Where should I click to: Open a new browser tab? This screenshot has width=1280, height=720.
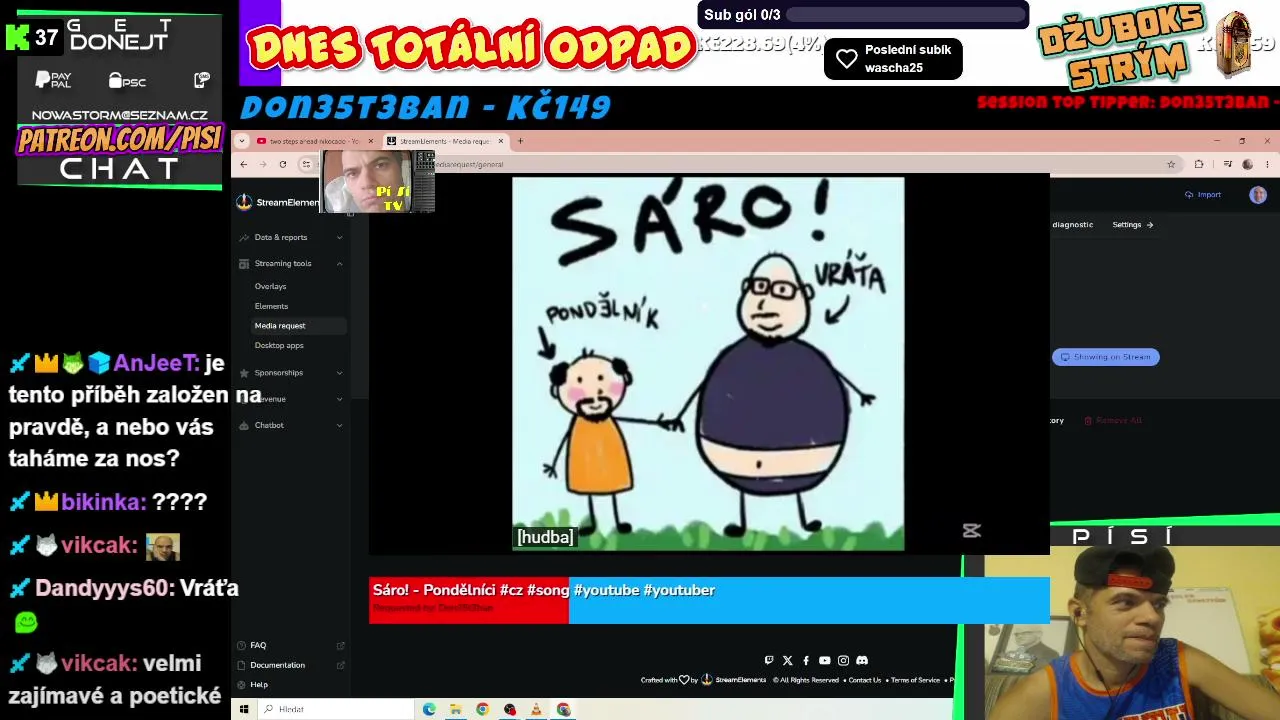coord(520,141)
